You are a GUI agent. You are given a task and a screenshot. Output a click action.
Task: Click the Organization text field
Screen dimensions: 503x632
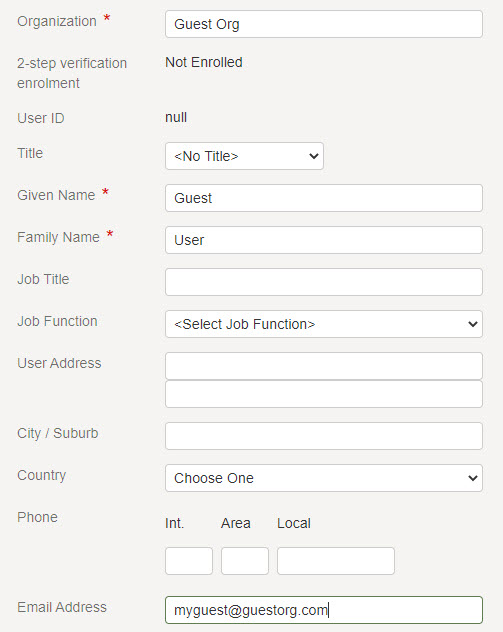324,24
